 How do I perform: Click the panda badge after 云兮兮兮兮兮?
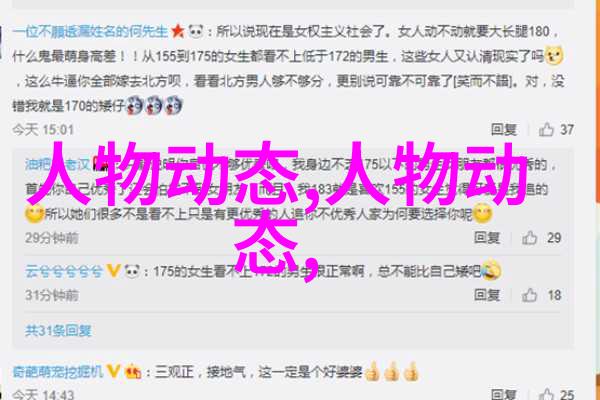132,271
